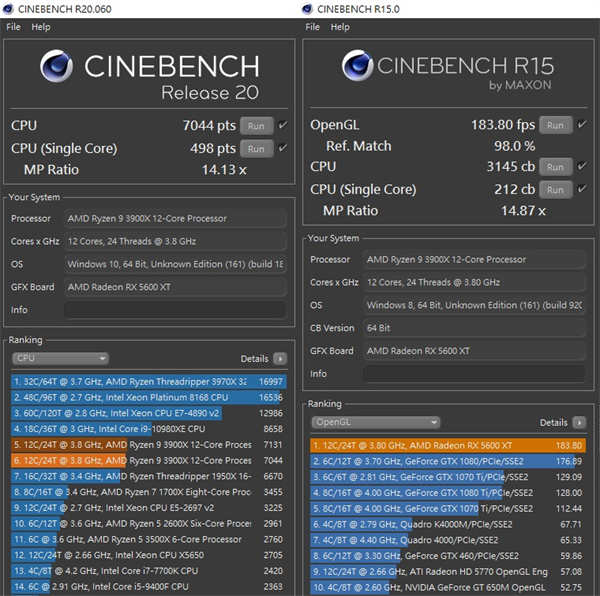Open File menu in Cinebench R15 window

[312, 27]
